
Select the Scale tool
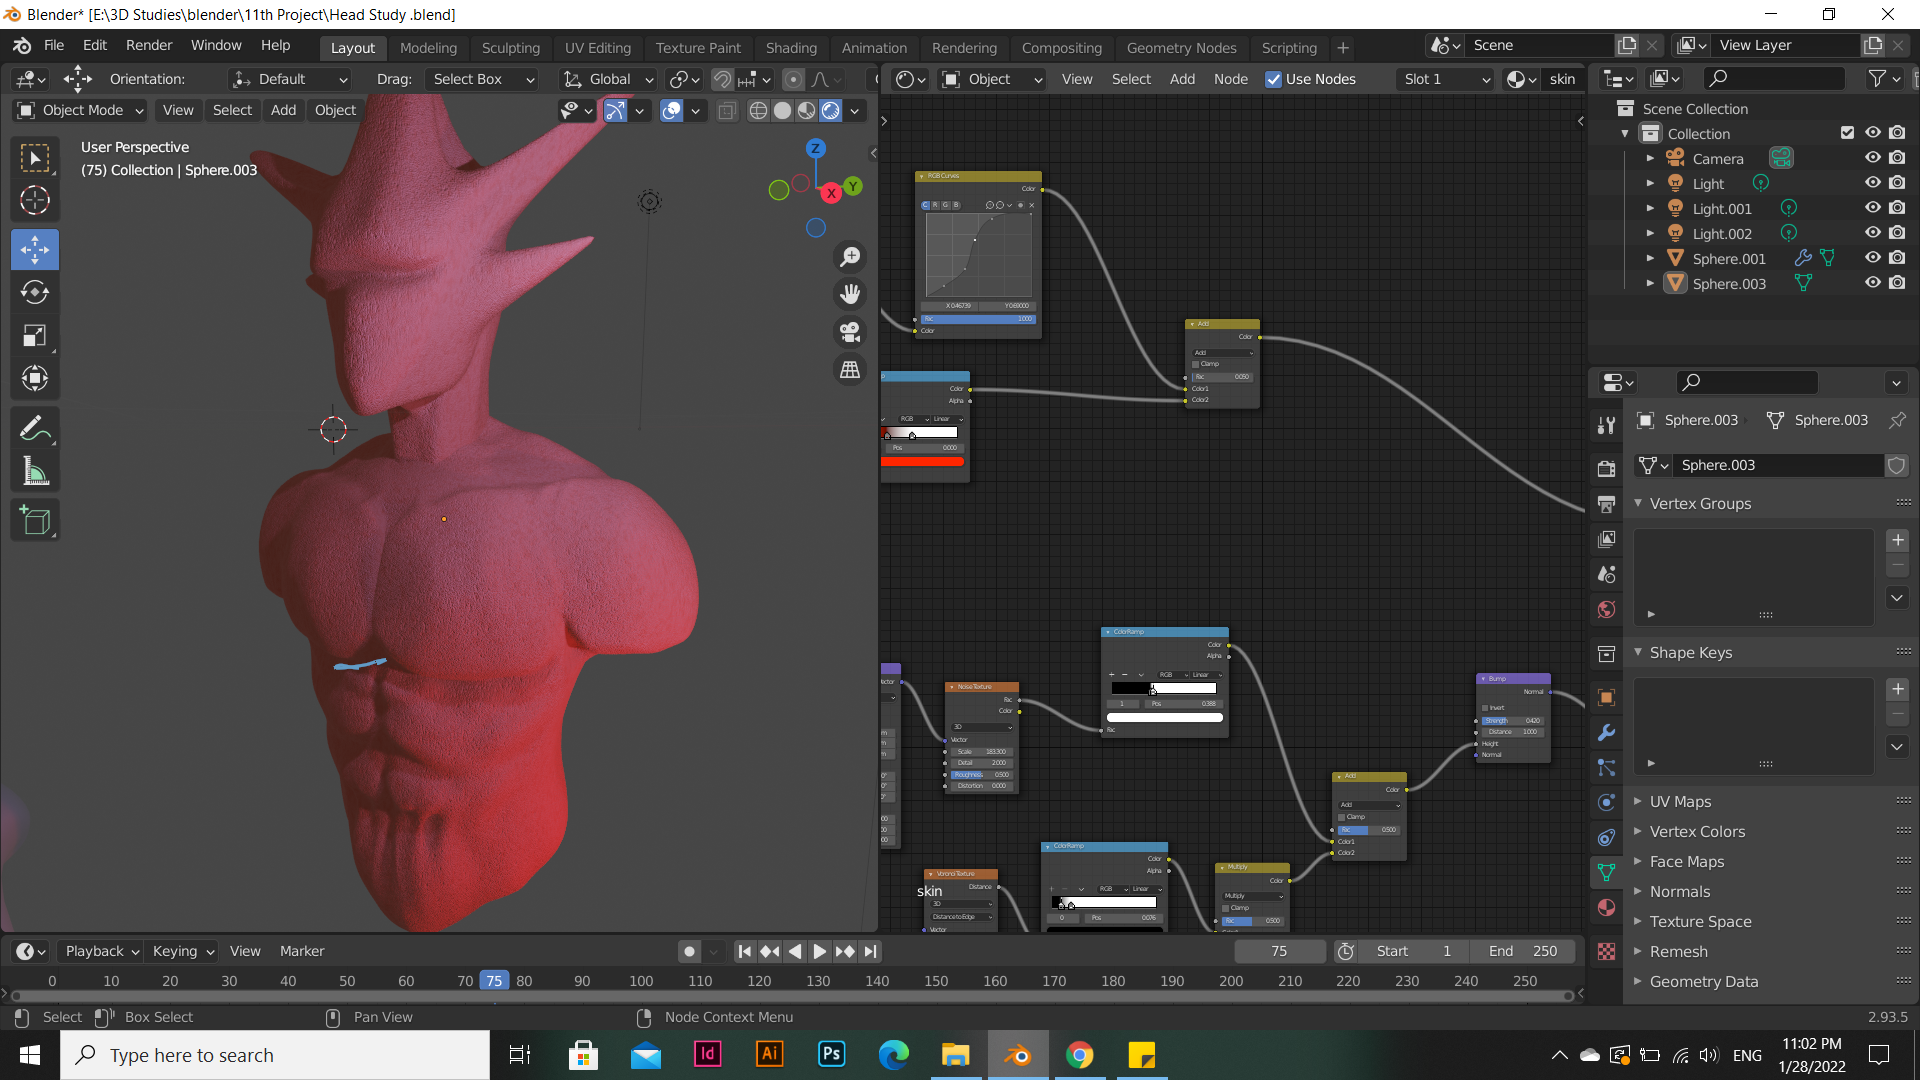(x=35, y=335)
